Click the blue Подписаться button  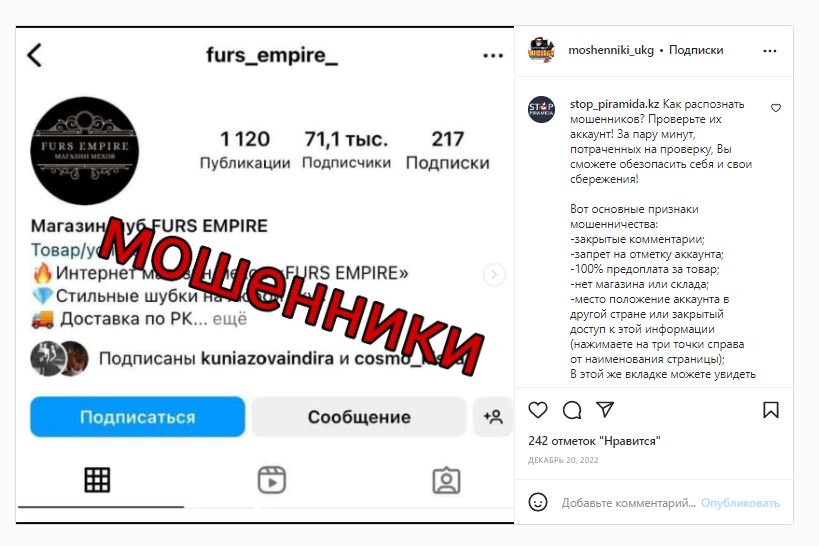point(137,417)
